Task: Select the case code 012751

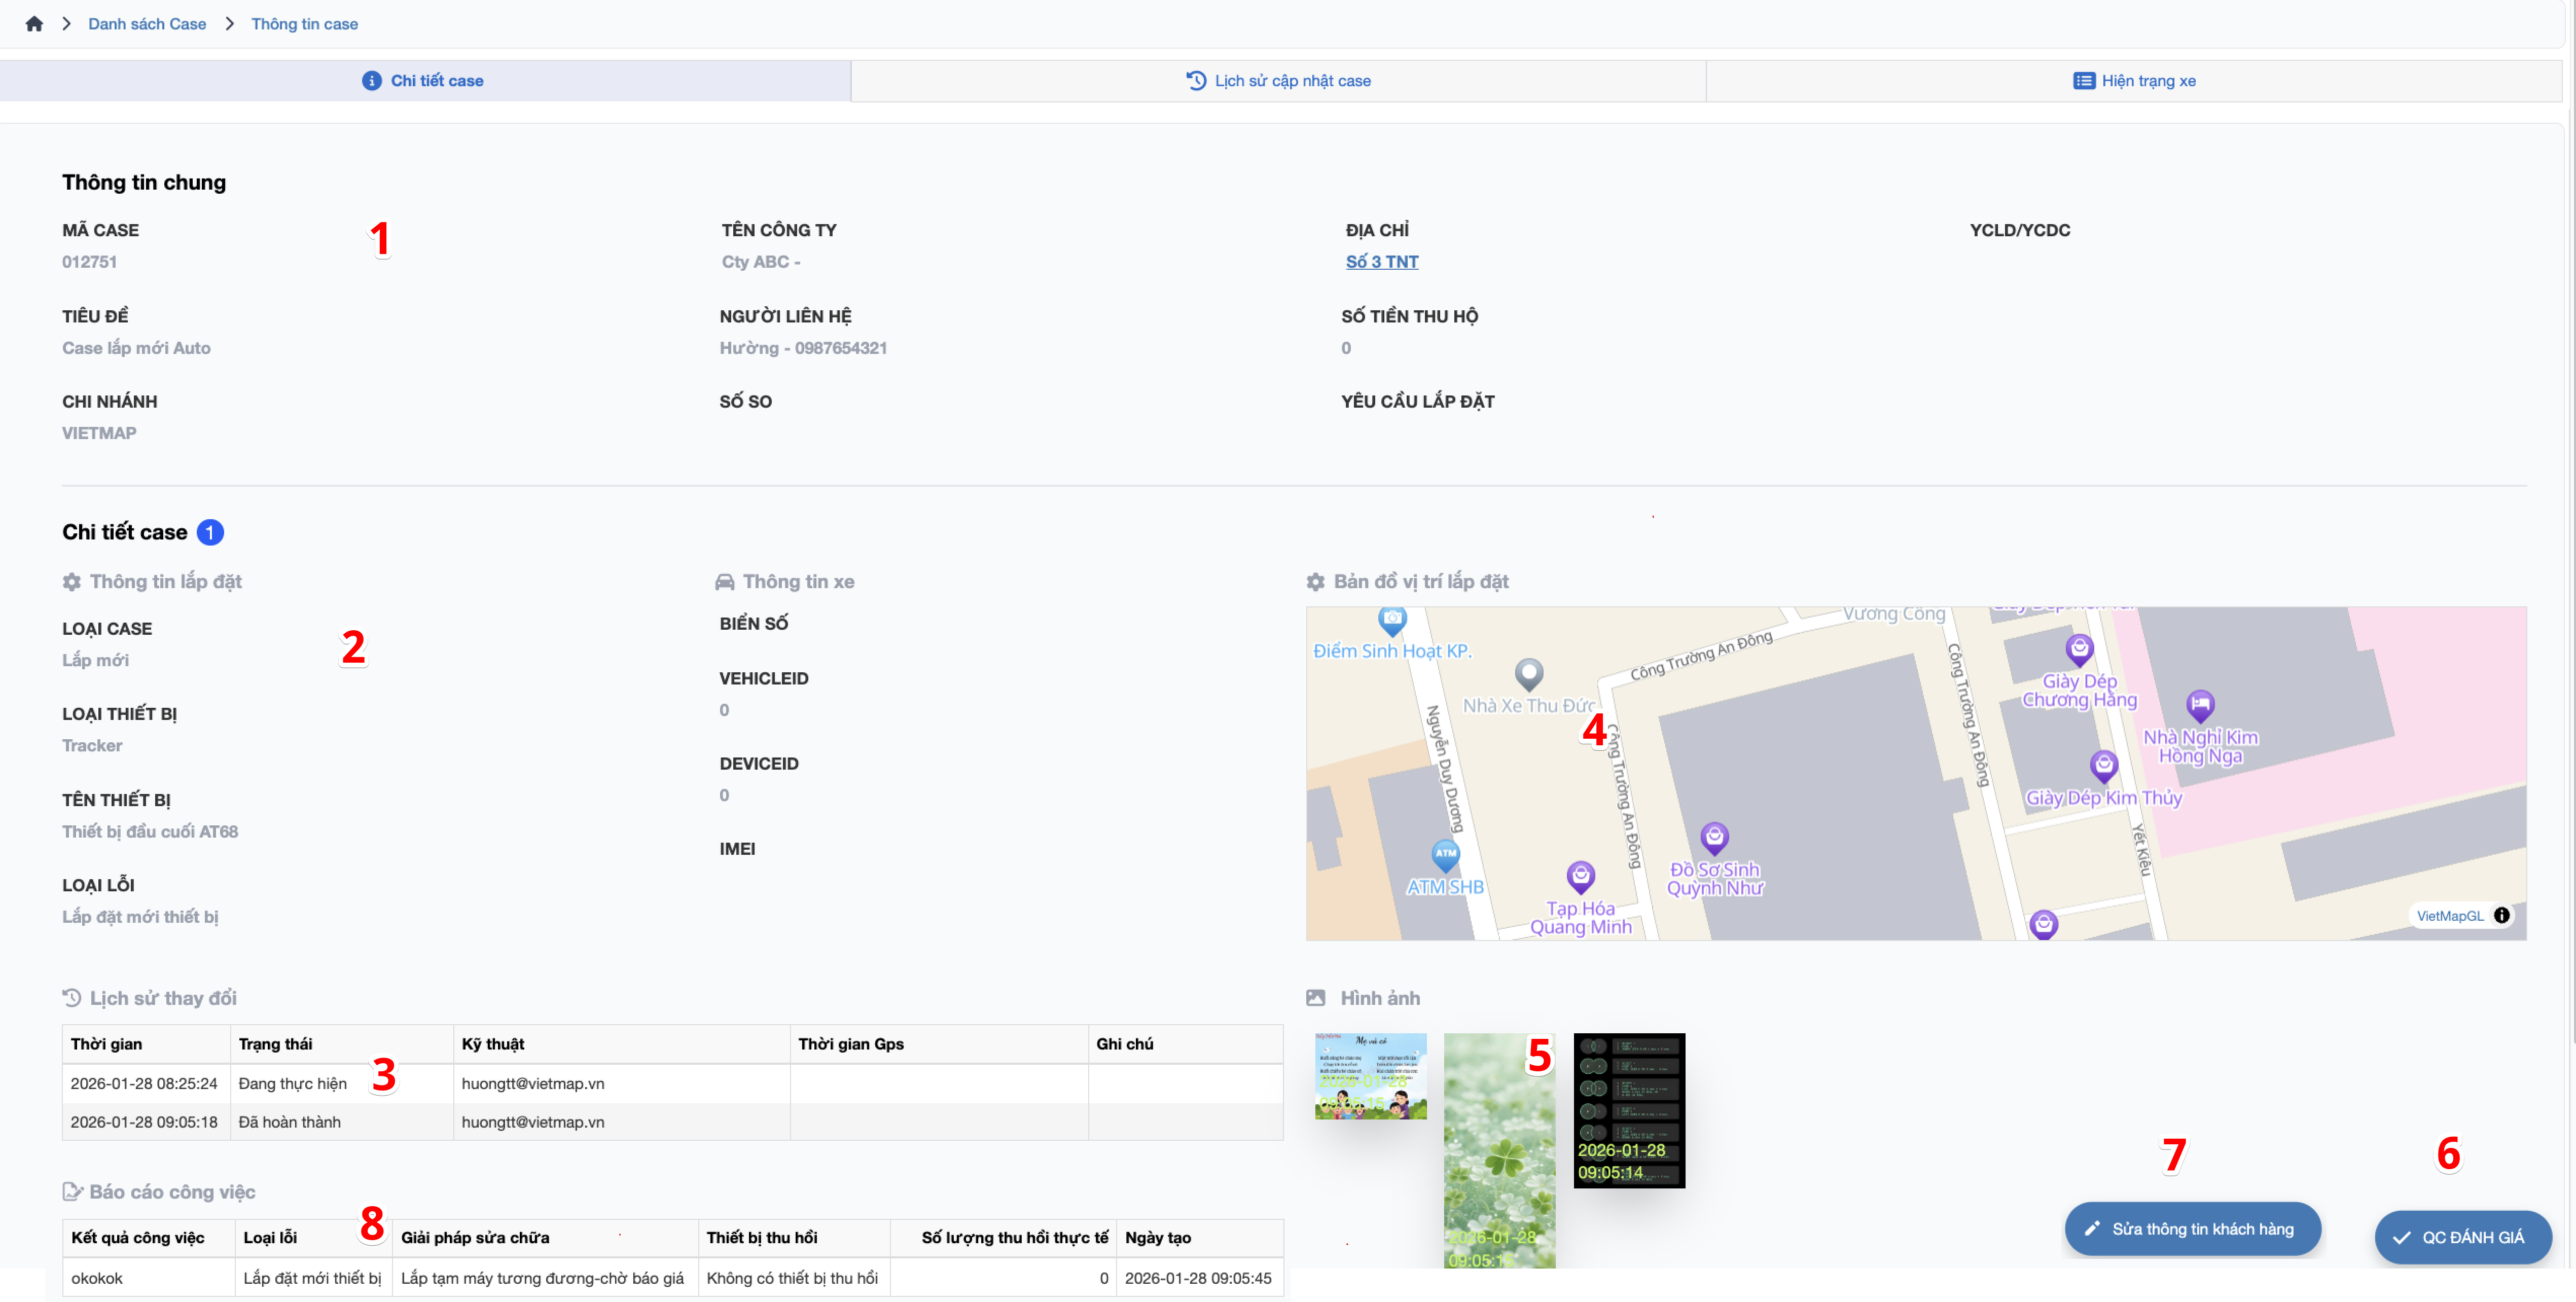Action: click(x=89, y=261)
